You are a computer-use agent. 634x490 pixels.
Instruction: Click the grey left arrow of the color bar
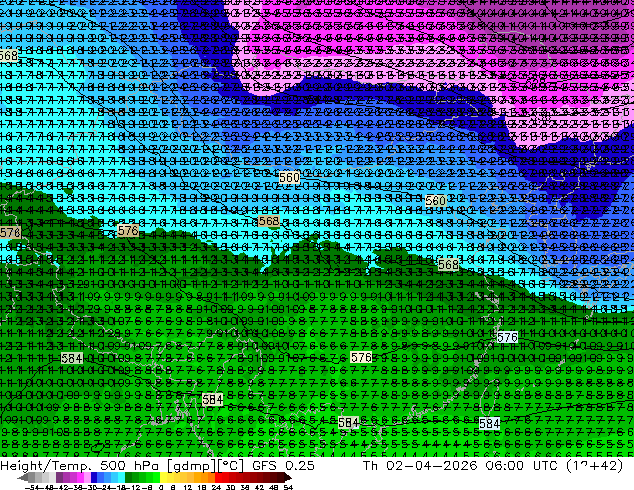23,477
